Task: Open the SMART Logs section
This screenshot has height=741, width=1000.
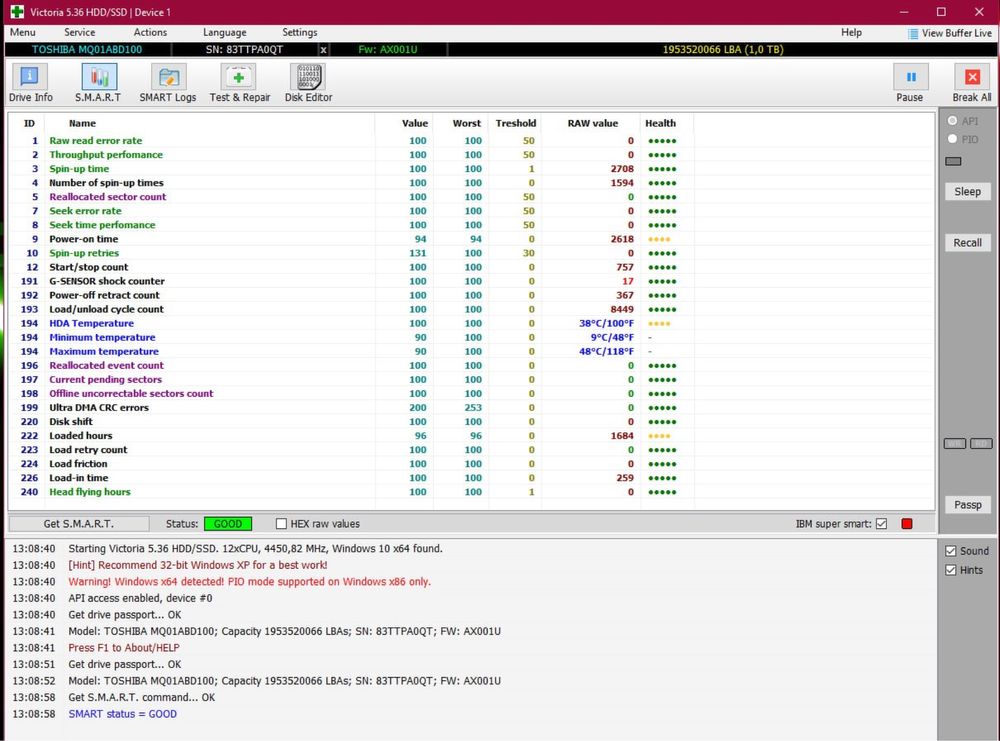Action: point(168,84)
